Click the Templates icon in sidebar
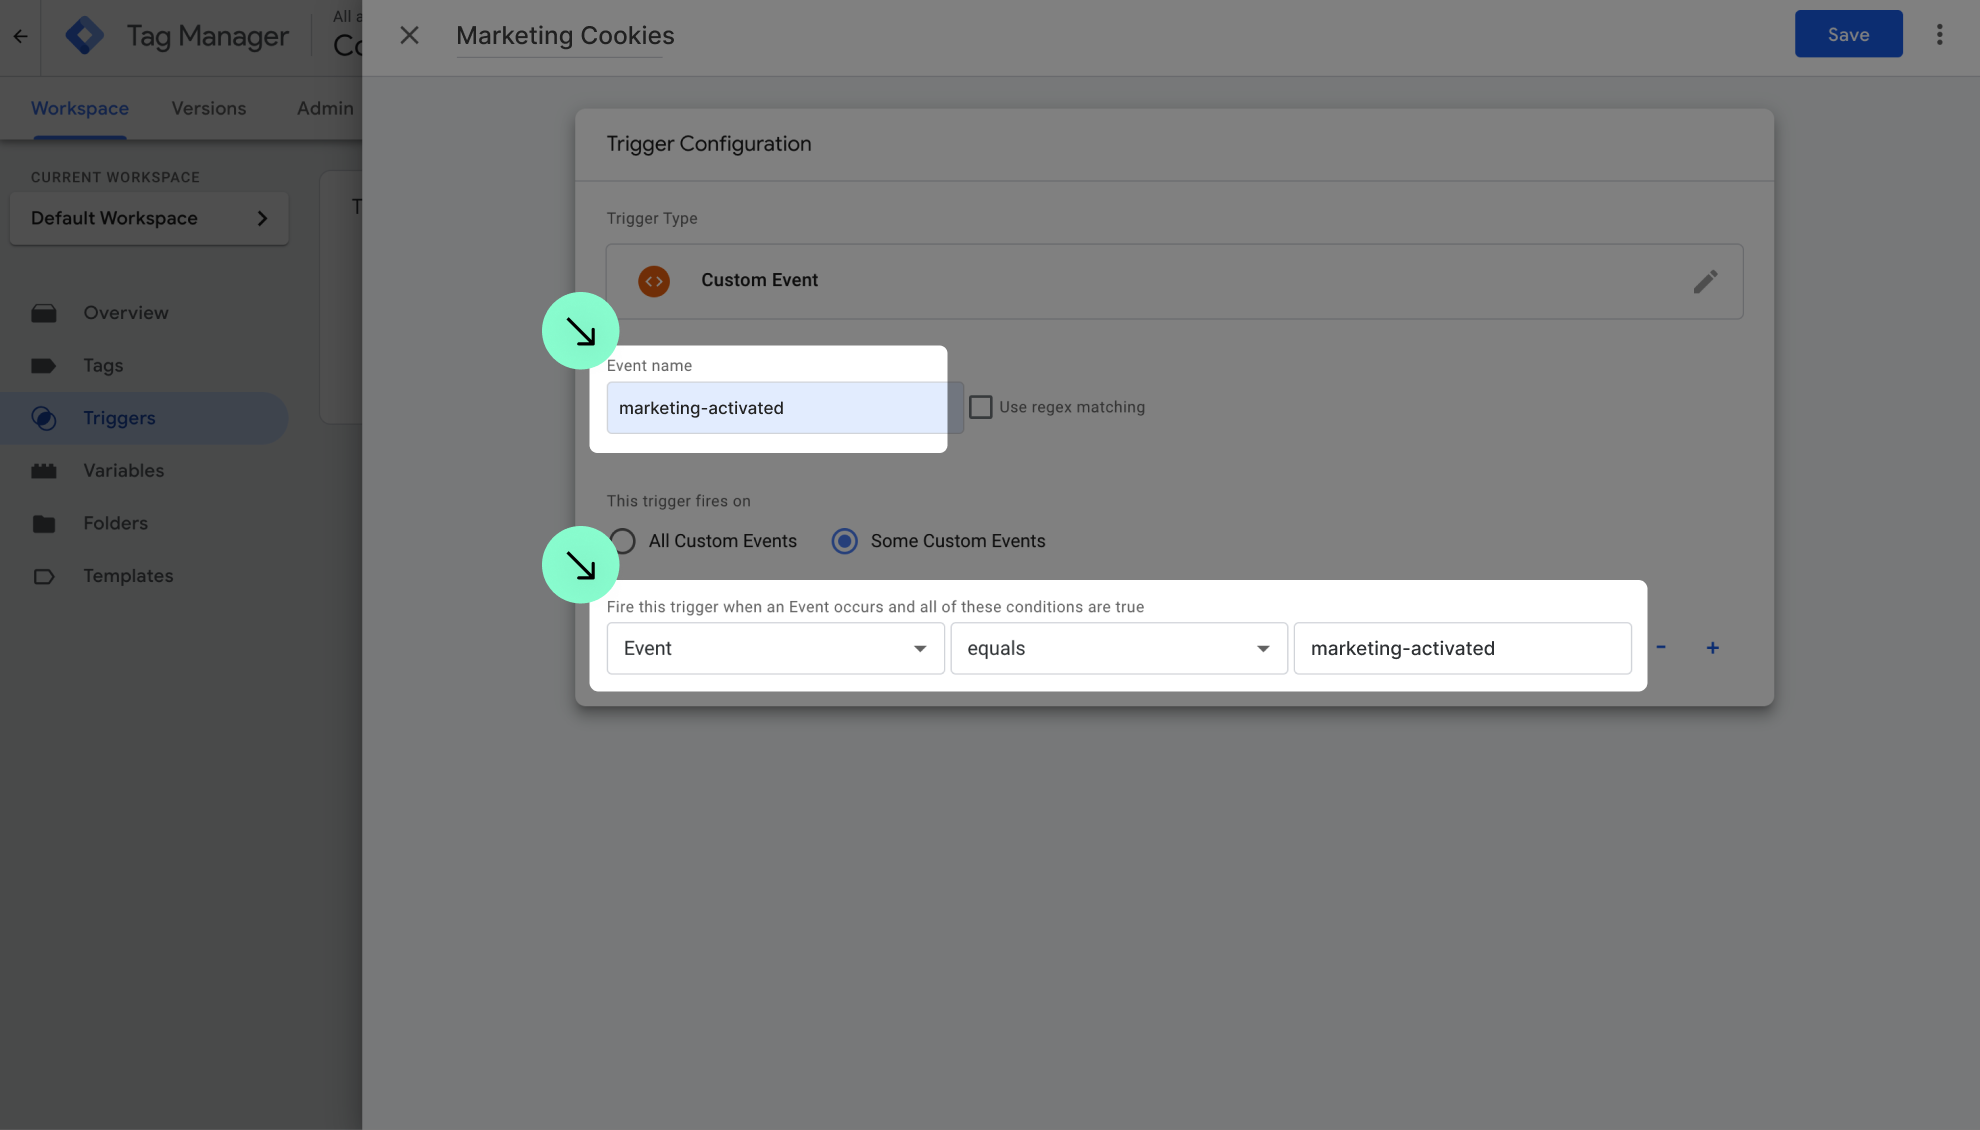Screen dimensions: 1980x1130 44,577
